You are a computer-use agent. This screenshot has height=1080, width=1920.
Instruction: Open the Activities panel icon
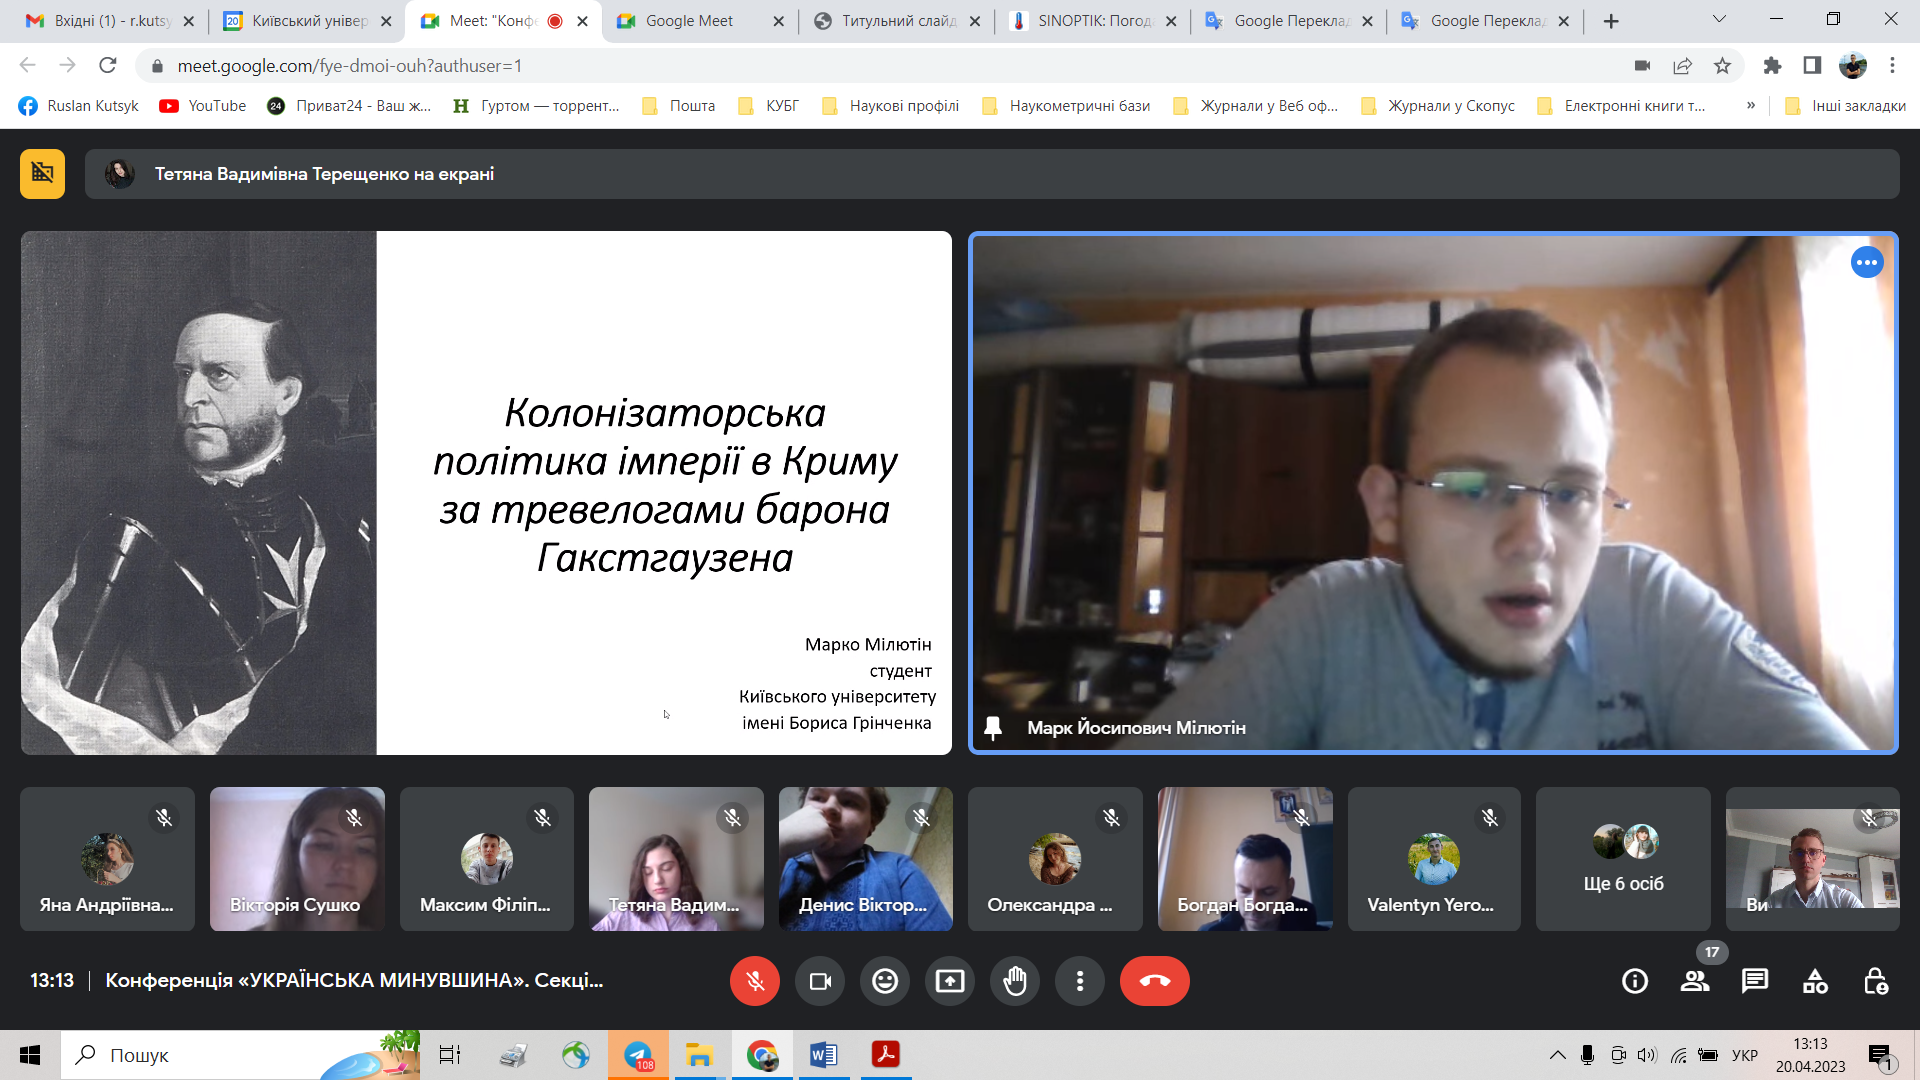(x=1814, y=981)
